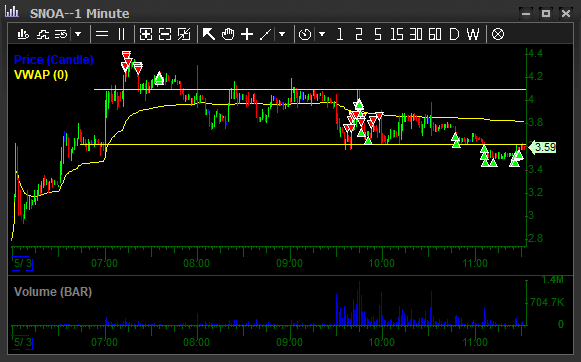This screenshot has width=581, height=362.
Task: Click the clock time-range icon
Action: click(x=305, y=34)
